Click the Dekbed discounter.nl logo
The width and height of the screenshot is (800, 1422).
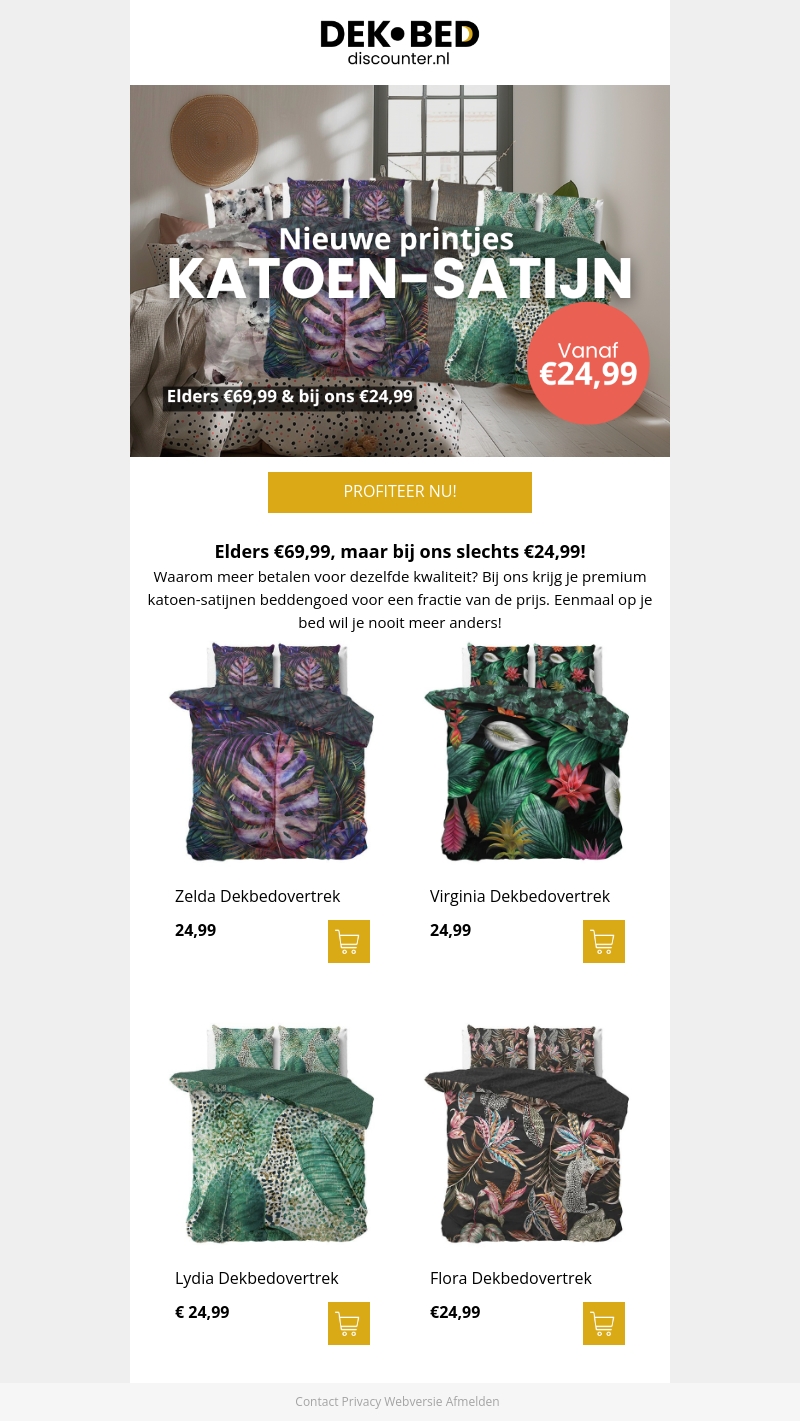pos(400,43)
